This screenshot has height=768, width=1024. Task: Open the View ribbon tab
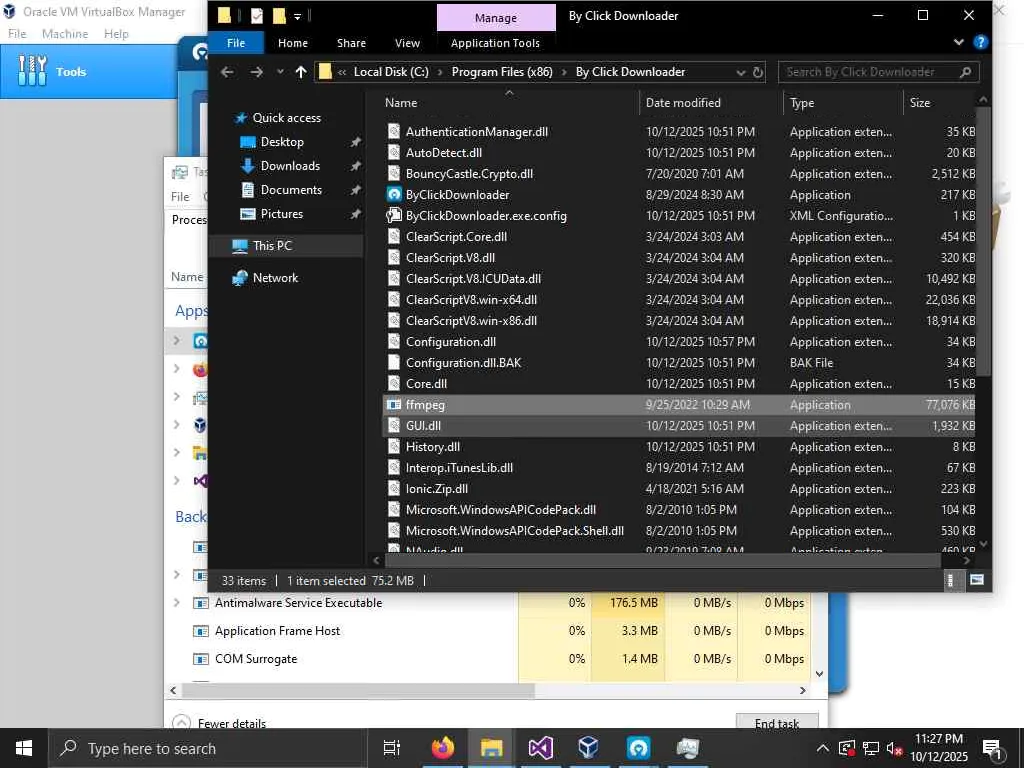tap(408, 43)
